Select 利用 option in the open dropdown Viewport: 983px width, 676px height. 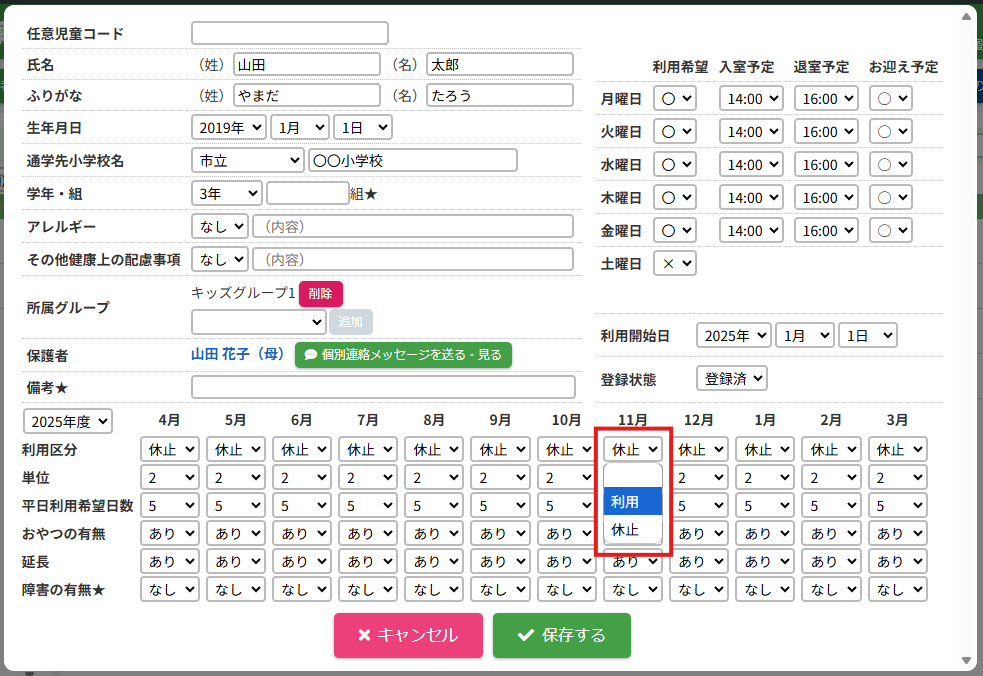[x=632, y=502]
